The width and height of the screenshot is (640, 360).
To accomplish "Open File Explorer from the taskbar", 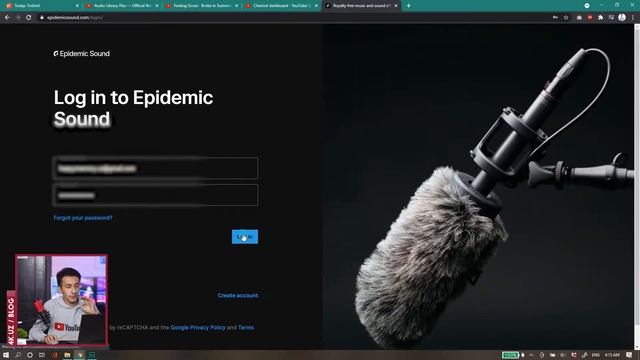I will [67, 355].
